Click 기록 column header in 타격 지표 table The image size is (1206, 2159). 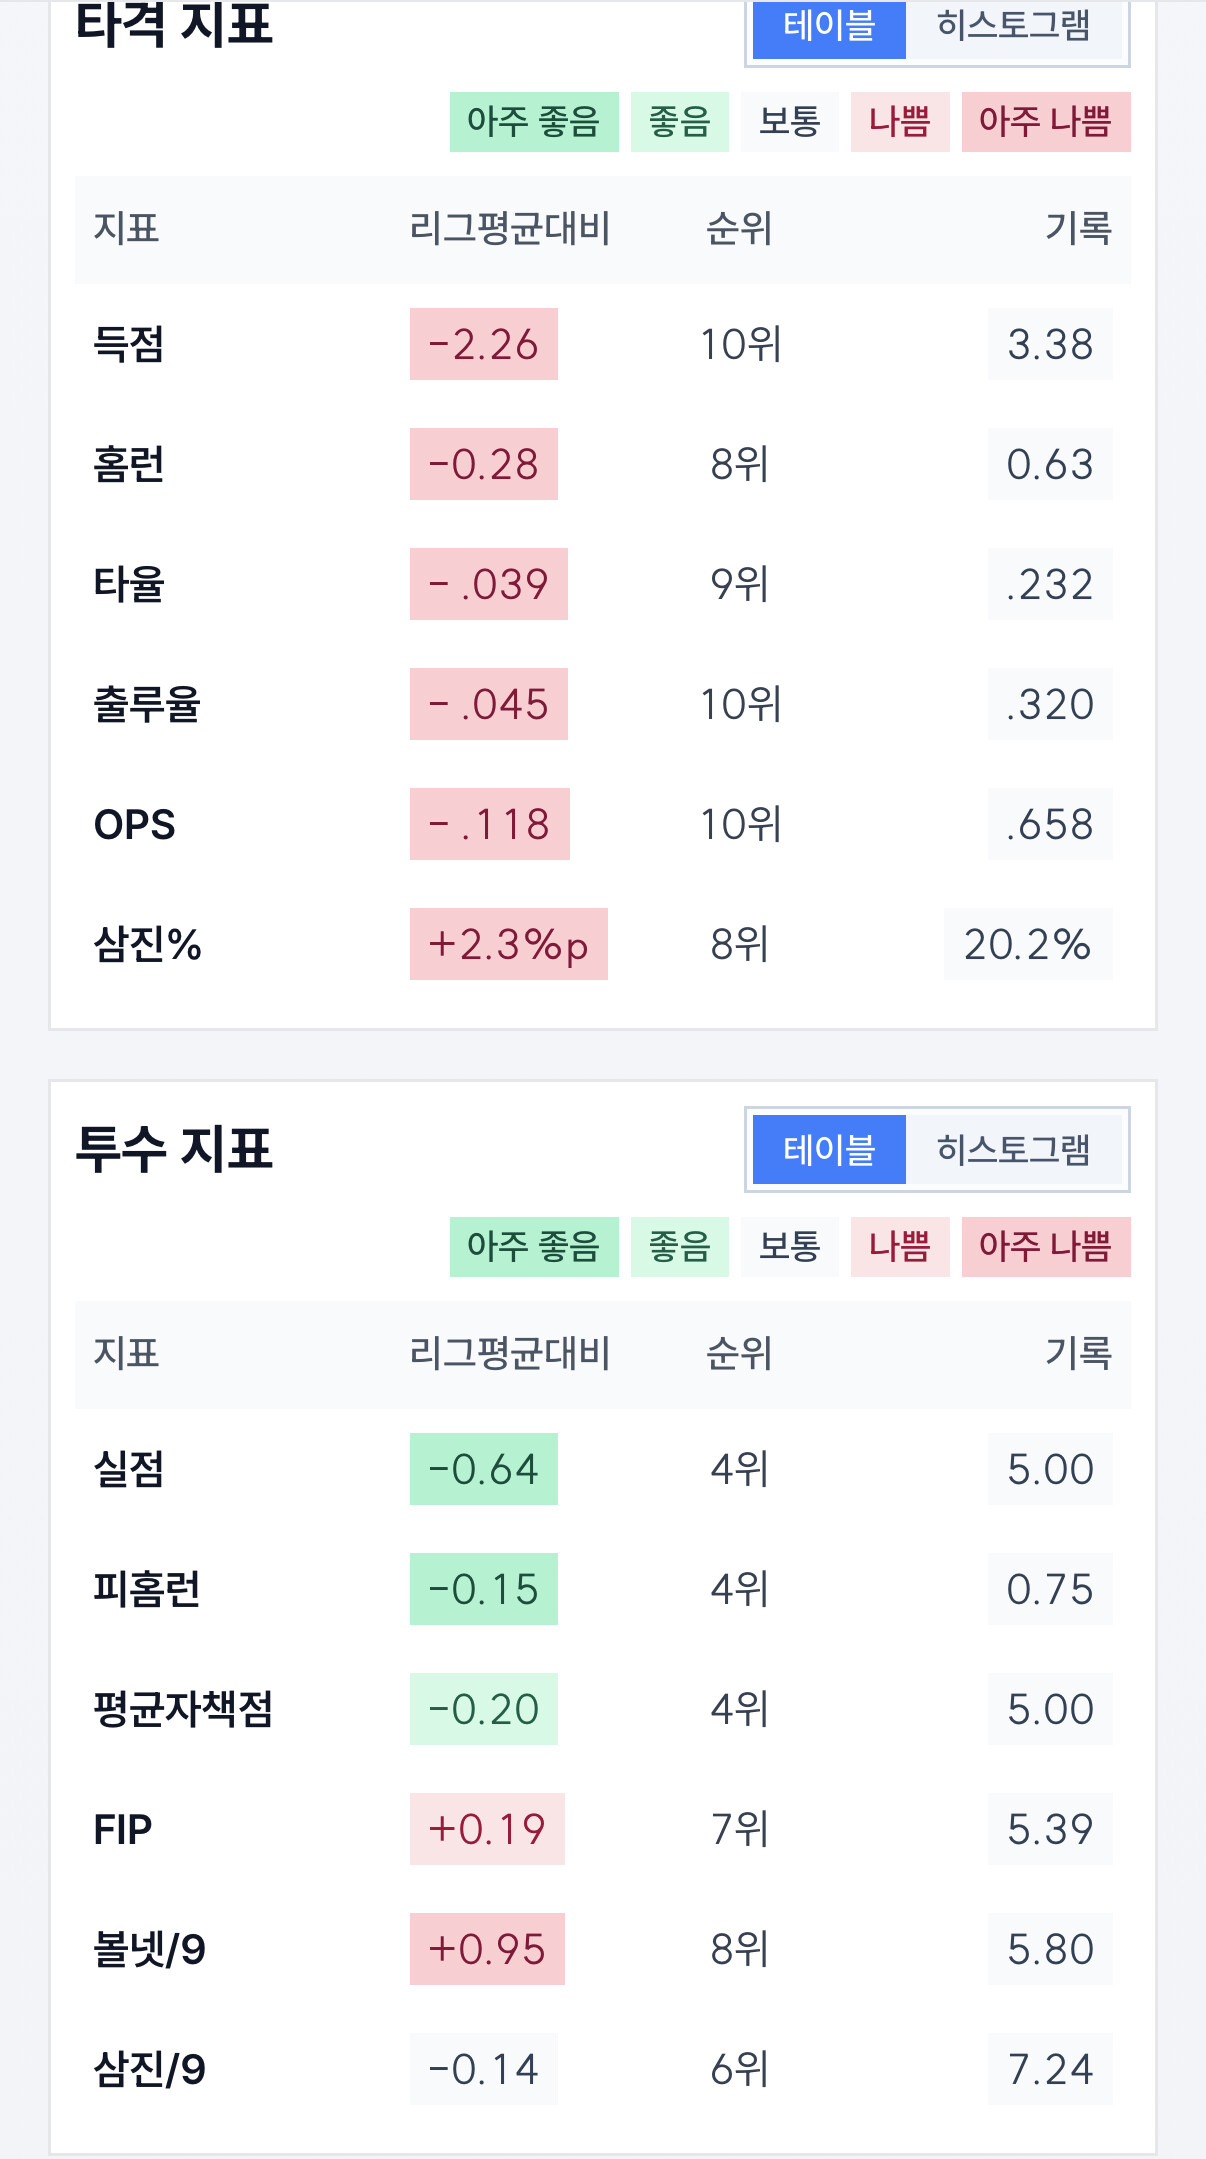click(x=1078, y=229)
